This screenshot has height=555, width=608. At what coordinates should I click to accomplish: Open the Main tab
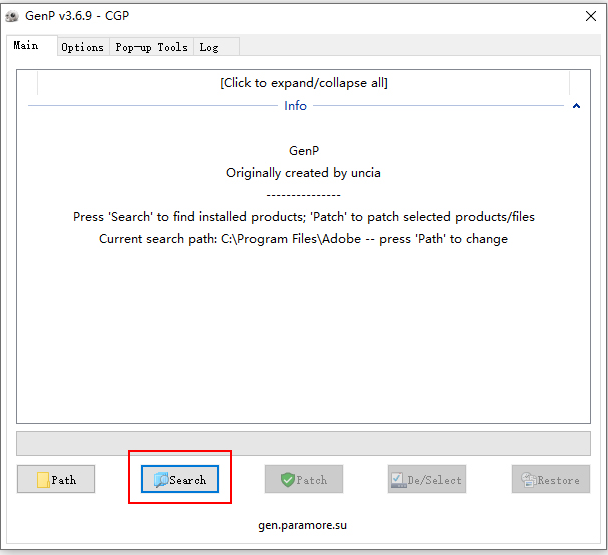pos(31,46)
